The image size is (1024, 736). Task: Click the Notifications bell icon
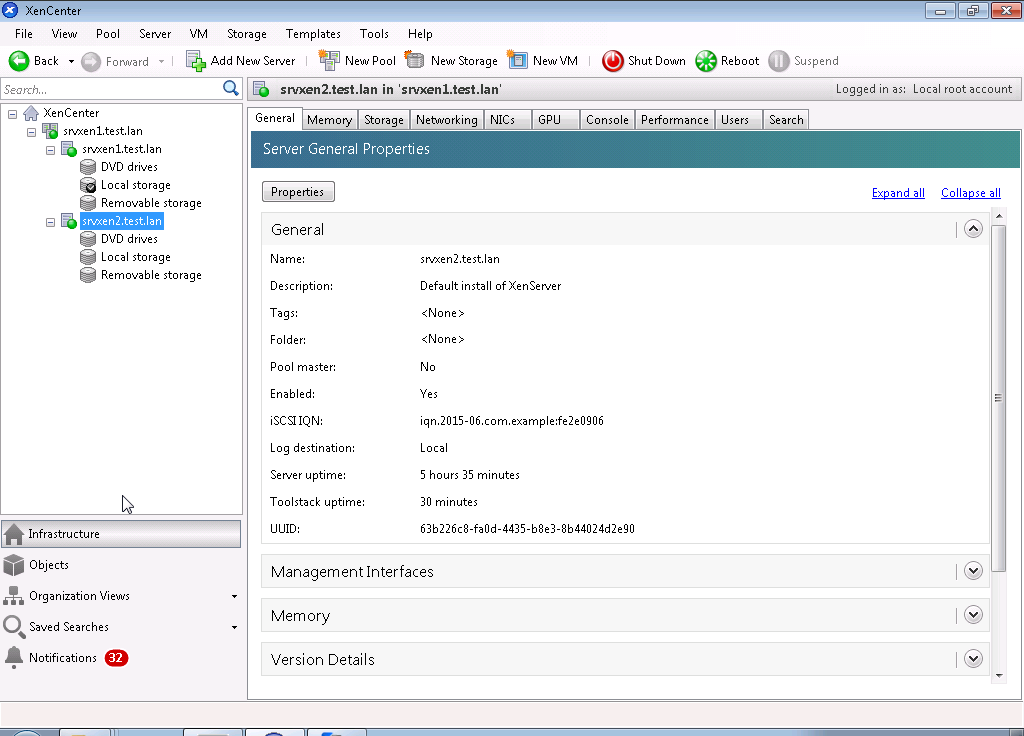(x=14, y=658)
